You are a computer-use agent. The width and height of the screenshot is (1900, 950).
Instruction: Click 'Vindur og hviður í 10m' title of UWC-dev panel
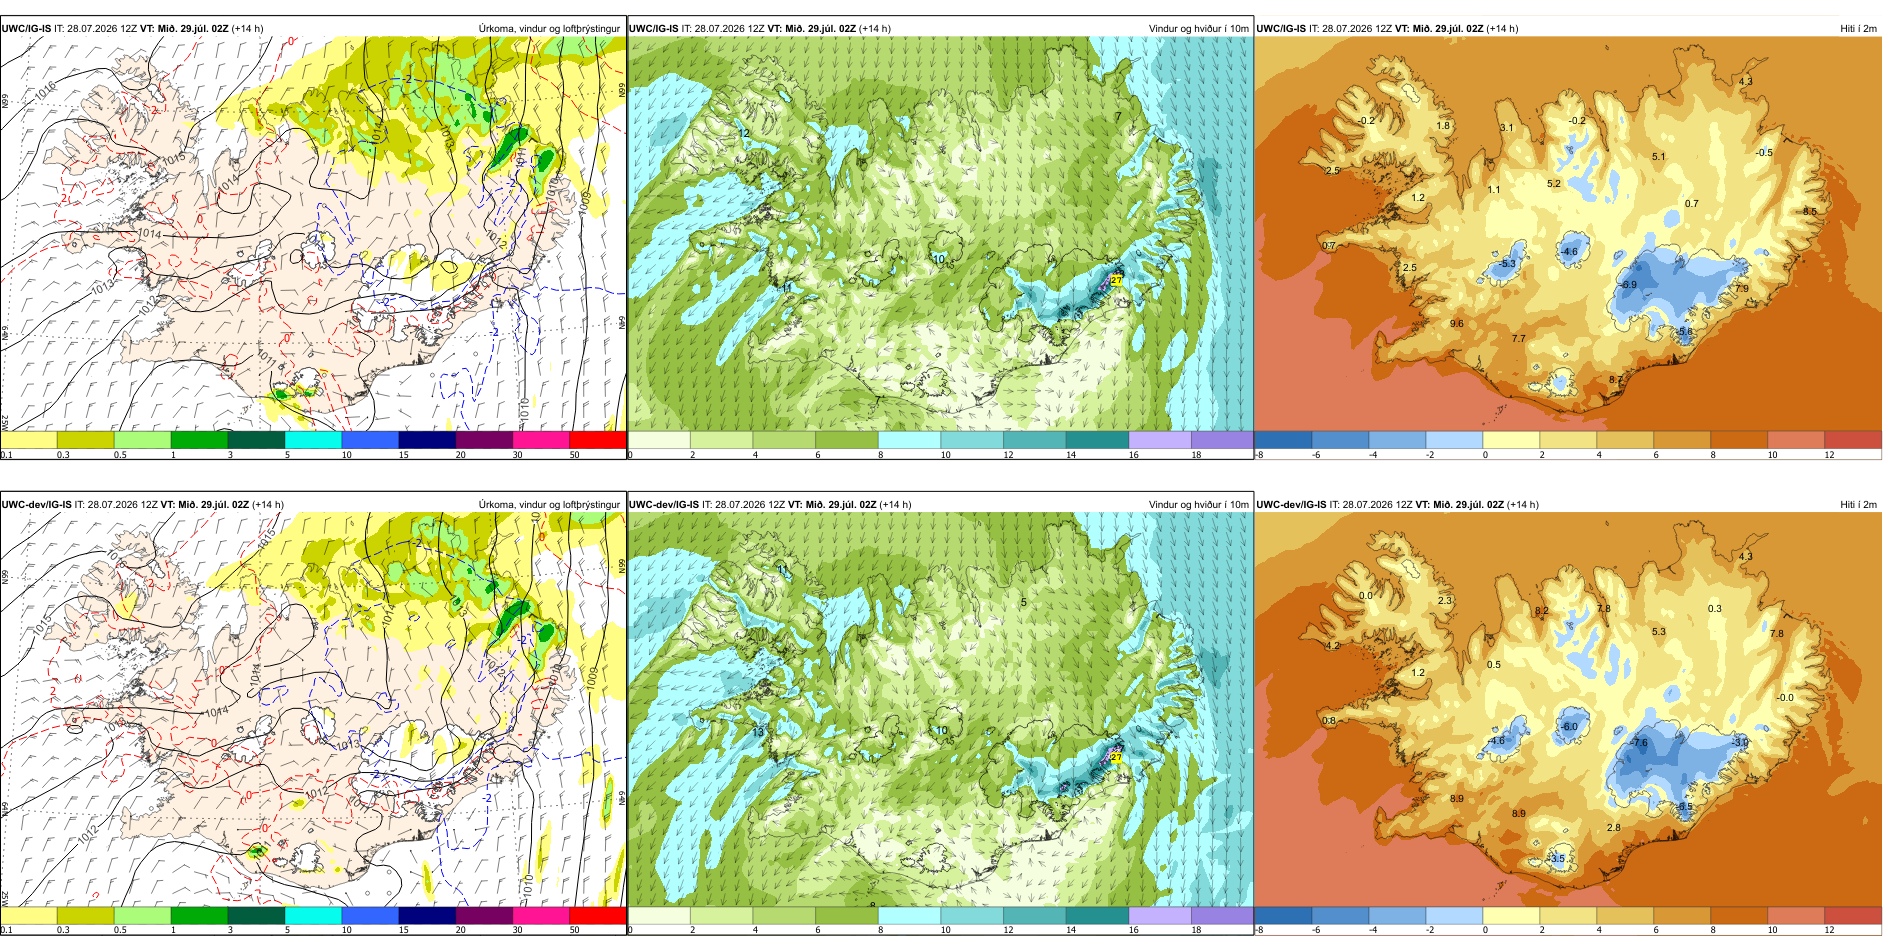coord(1198,505)
